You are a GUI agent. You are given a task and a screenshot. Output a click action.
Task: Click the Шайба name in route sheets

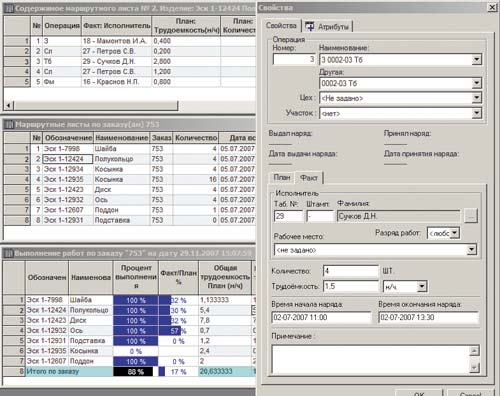[106, 149]
